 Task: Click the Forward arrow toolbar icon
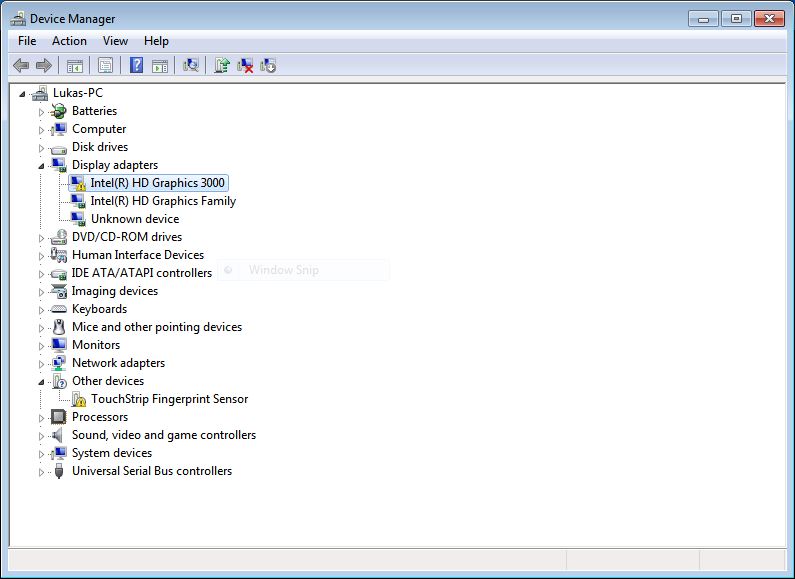pos(44,65)
